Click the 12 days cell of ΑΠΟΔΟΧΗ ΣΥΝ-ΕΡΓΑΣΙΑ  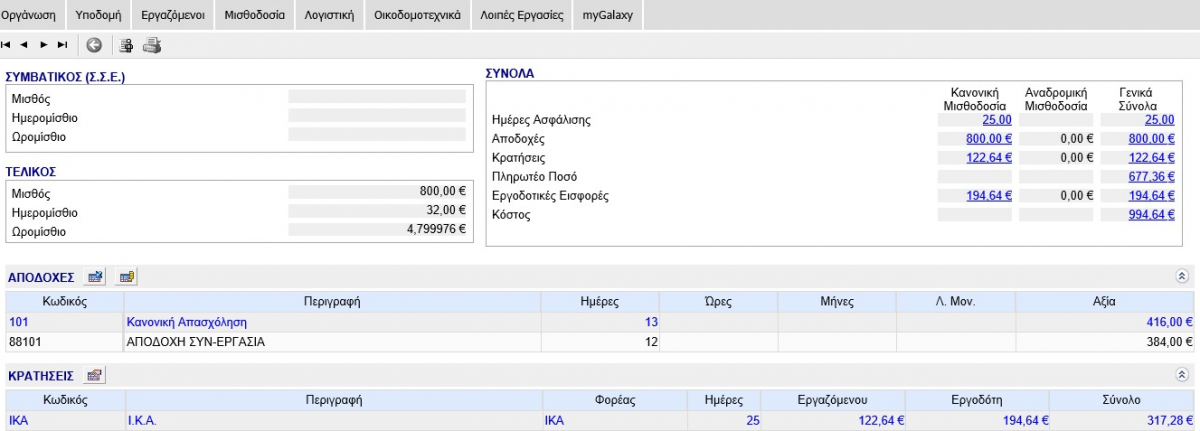(x=600, y=341)
